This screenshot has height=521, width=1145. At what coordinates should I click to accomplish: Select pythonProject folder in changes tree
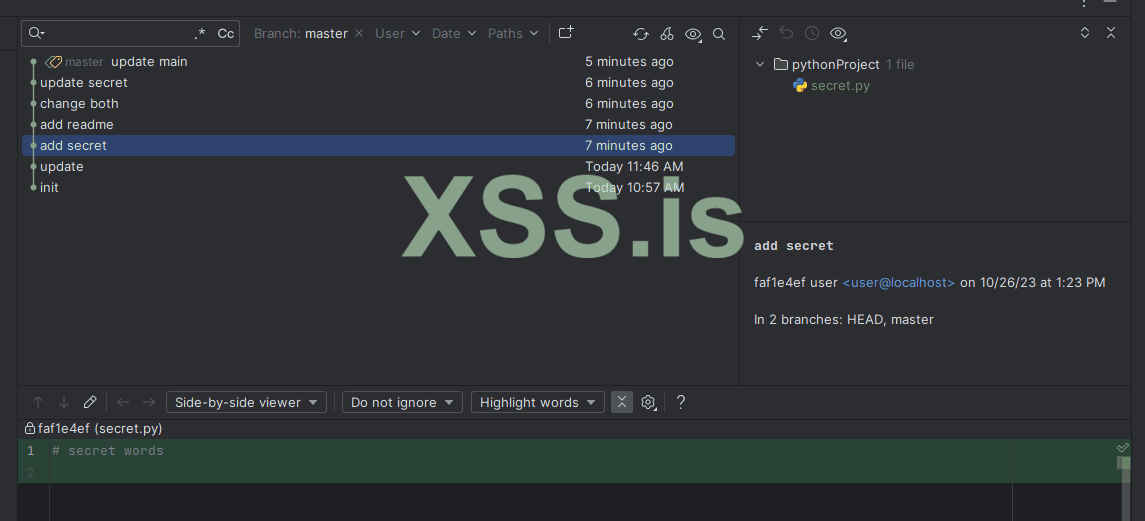[835, 64]
